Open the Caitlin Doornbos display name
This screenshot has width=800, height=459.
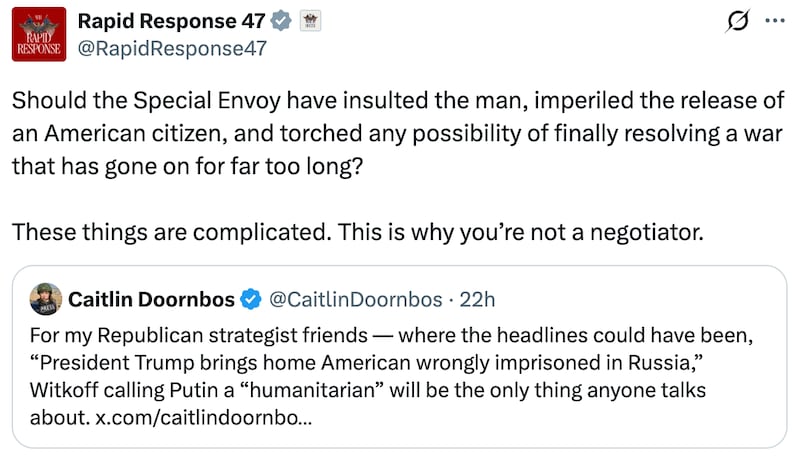pyautogui.click(x=152, y=299)
